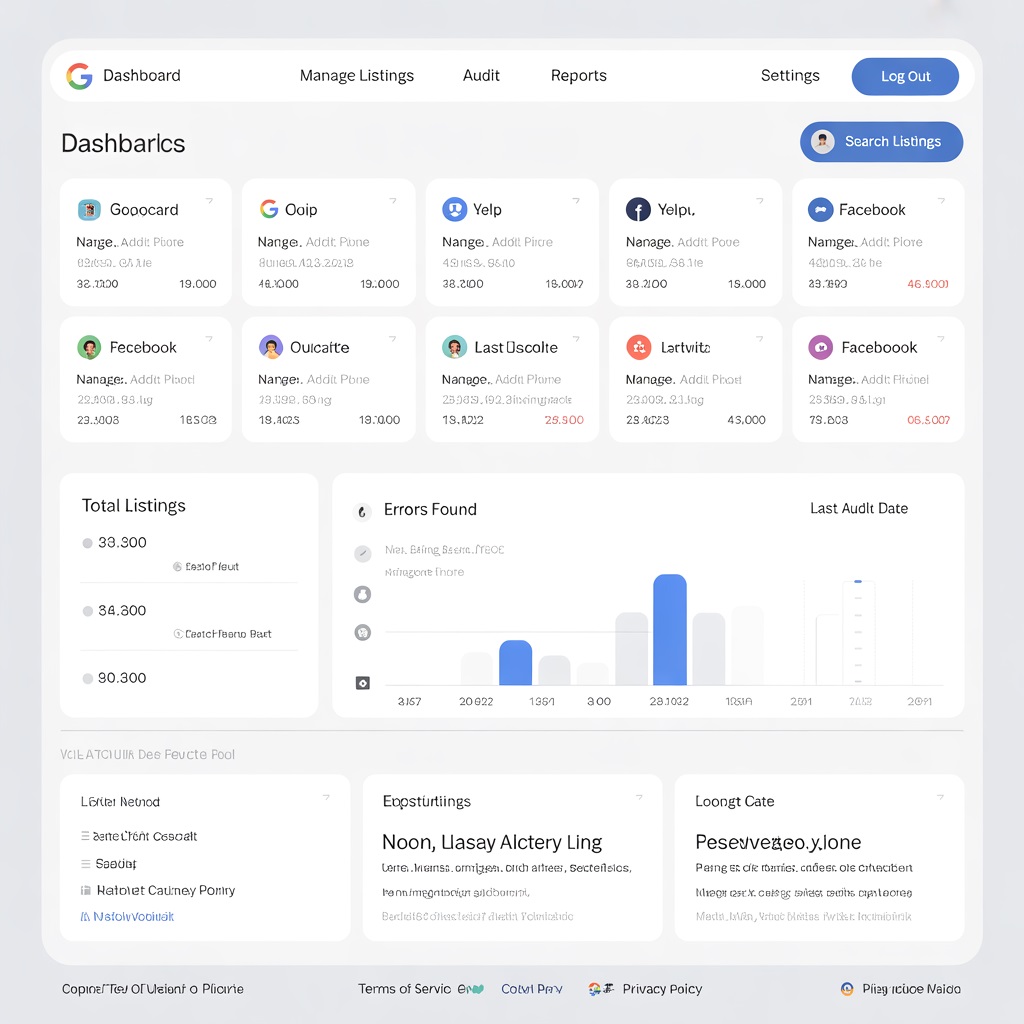Open the Manage Listings menu

click(357, 75)
